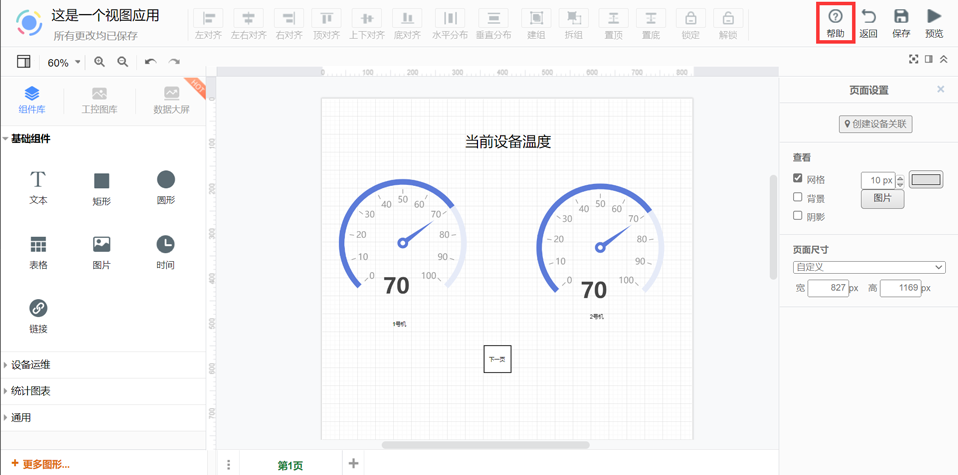Select the 链接 link component
958x475 pixels.
point(38,308)
